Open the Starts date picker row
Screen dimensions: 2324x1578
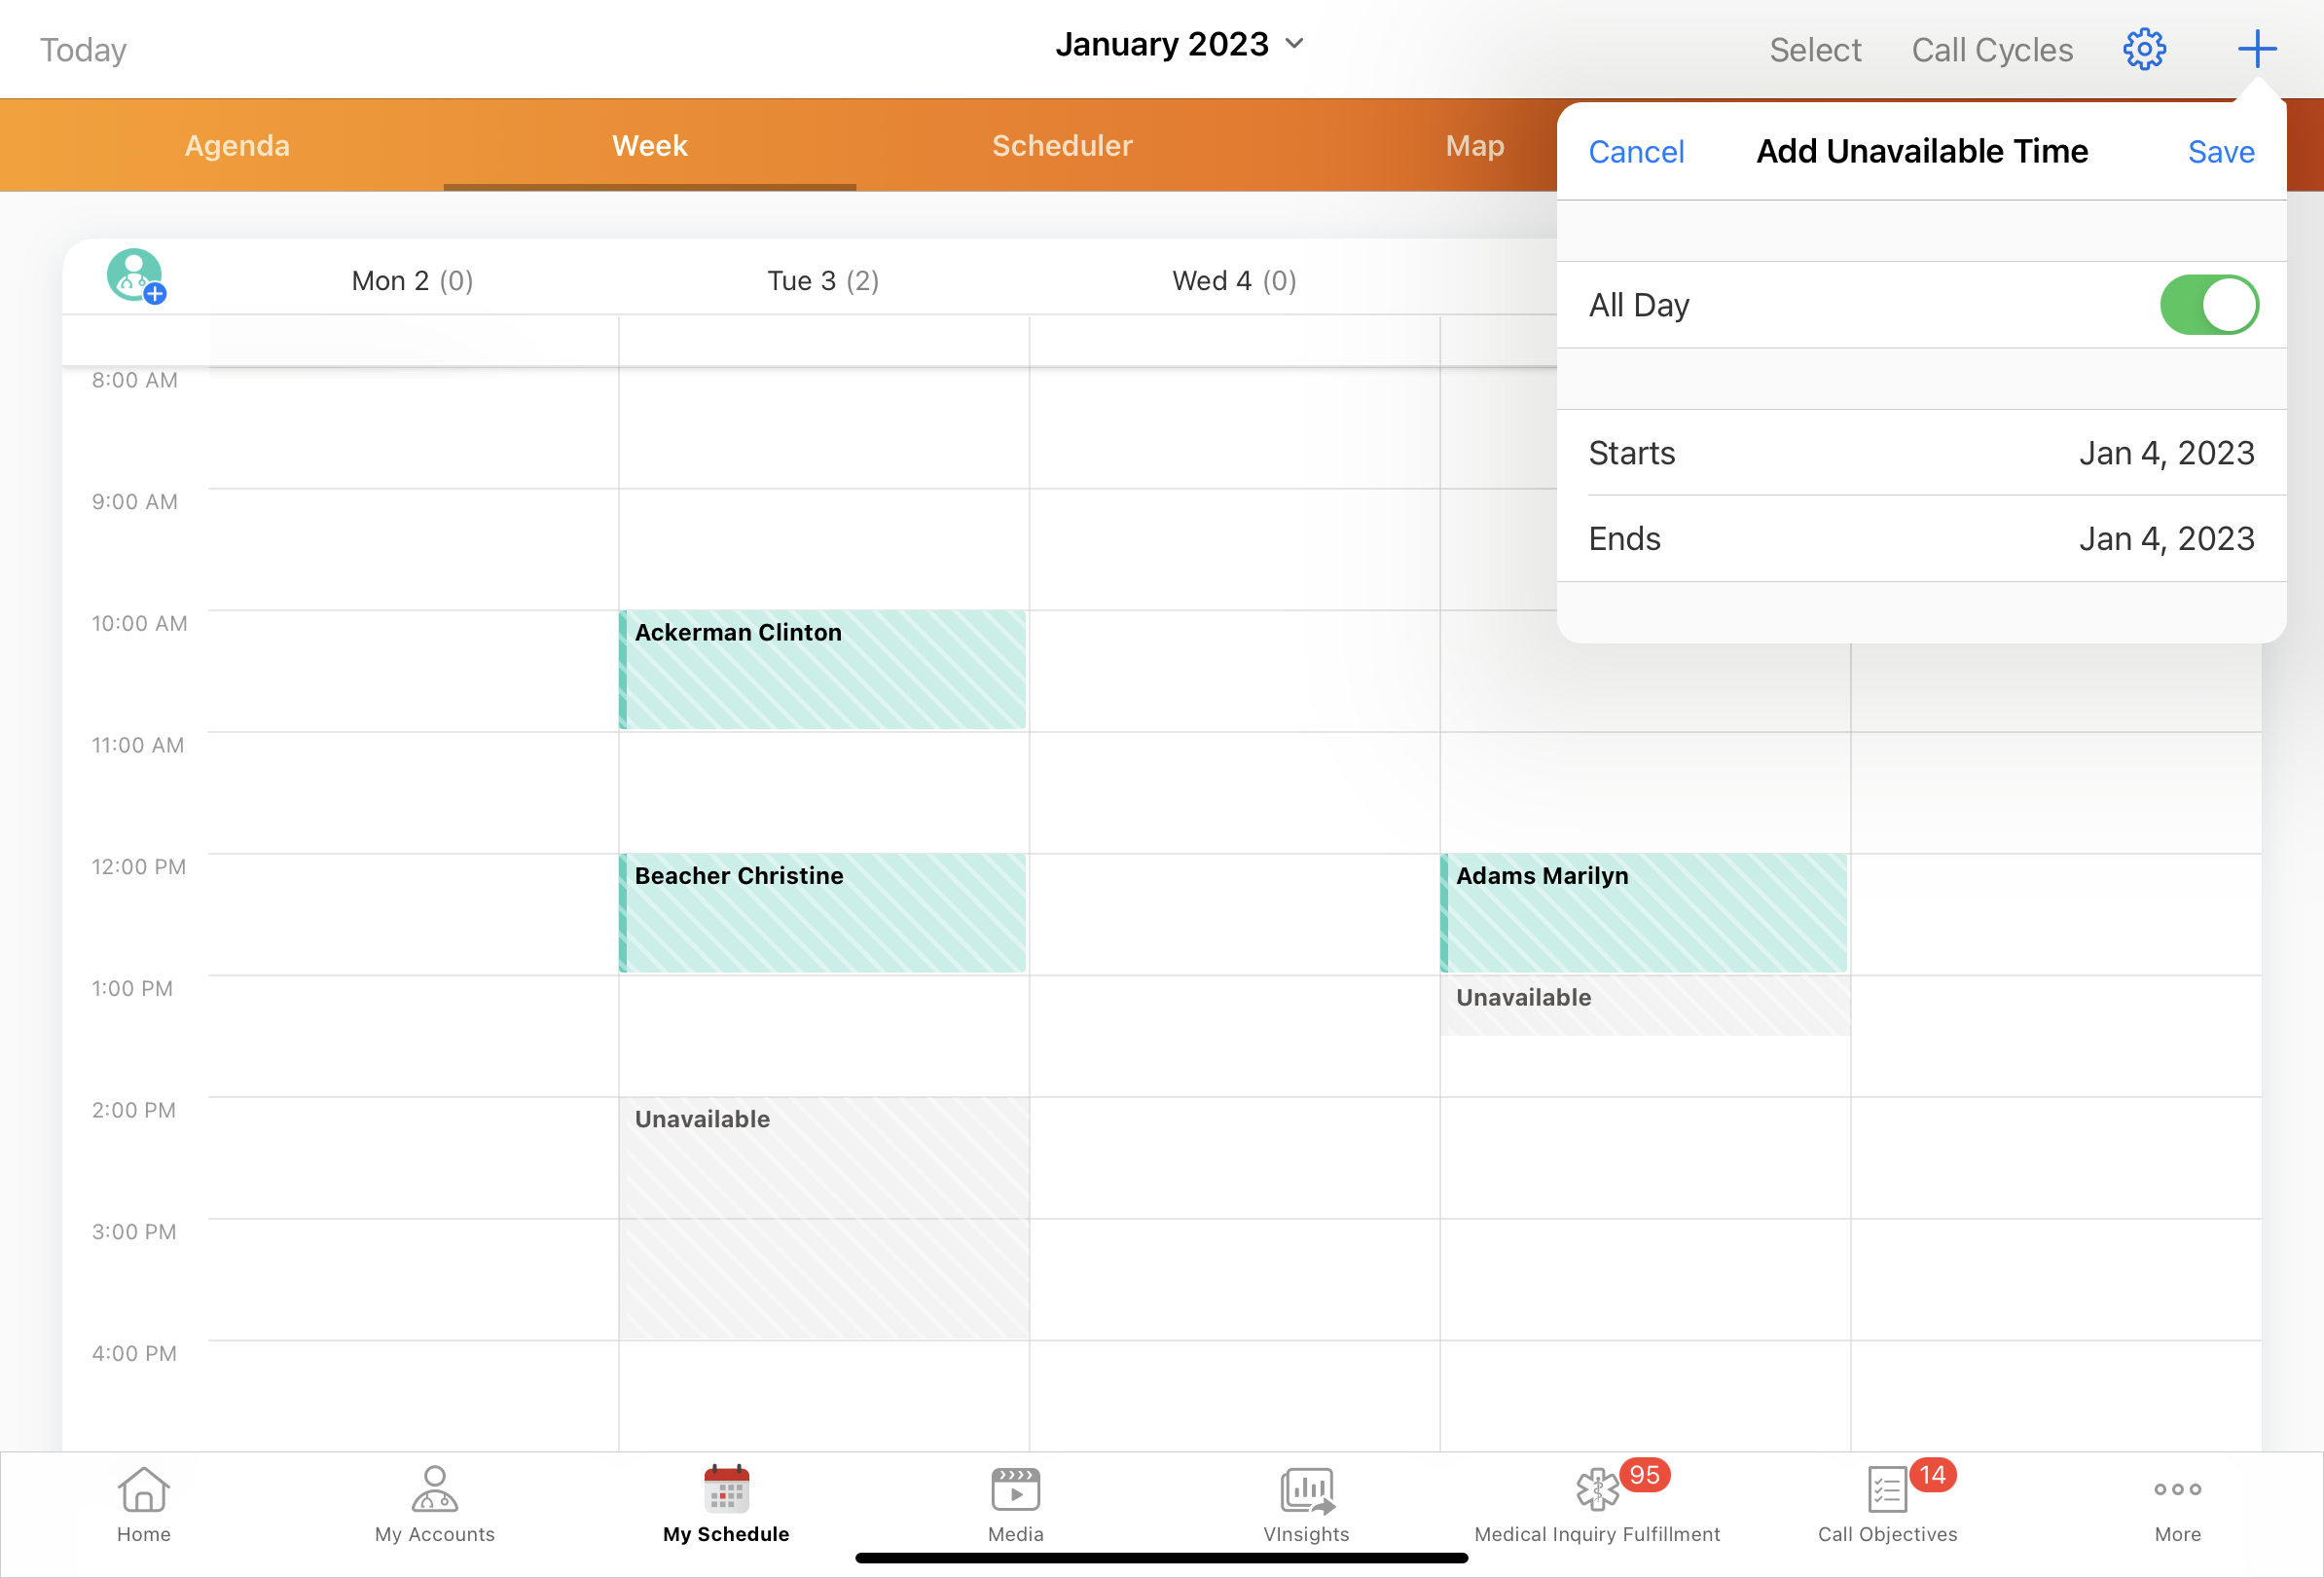[x=1920, y=453]
